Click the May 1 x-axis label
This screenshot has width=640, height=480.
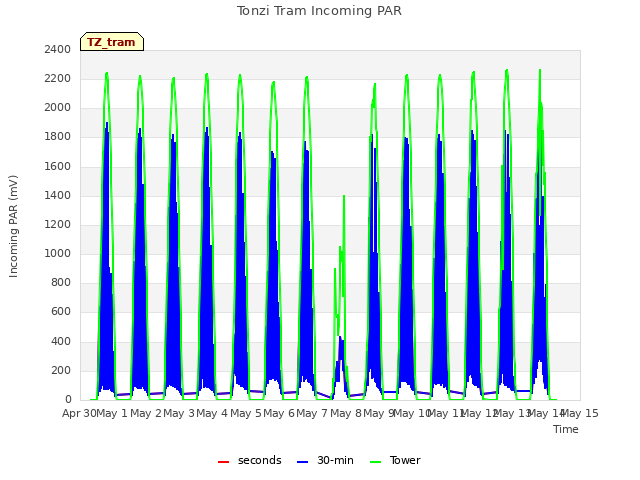pyautogui.click(x=112, y=413)
